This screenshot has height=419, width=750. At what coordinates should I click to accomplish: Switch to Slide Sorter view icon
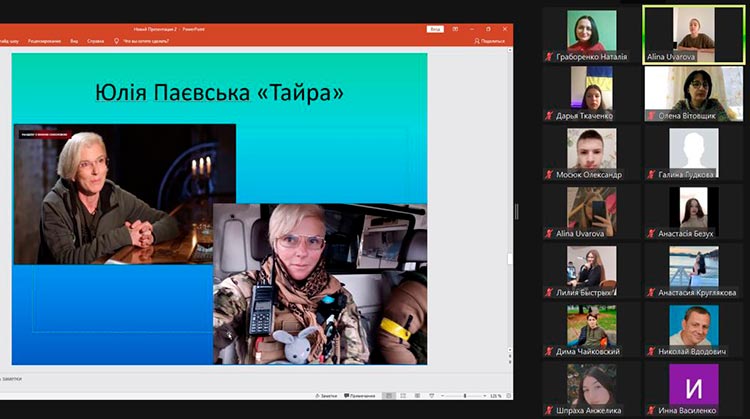[x=402, y=396]
